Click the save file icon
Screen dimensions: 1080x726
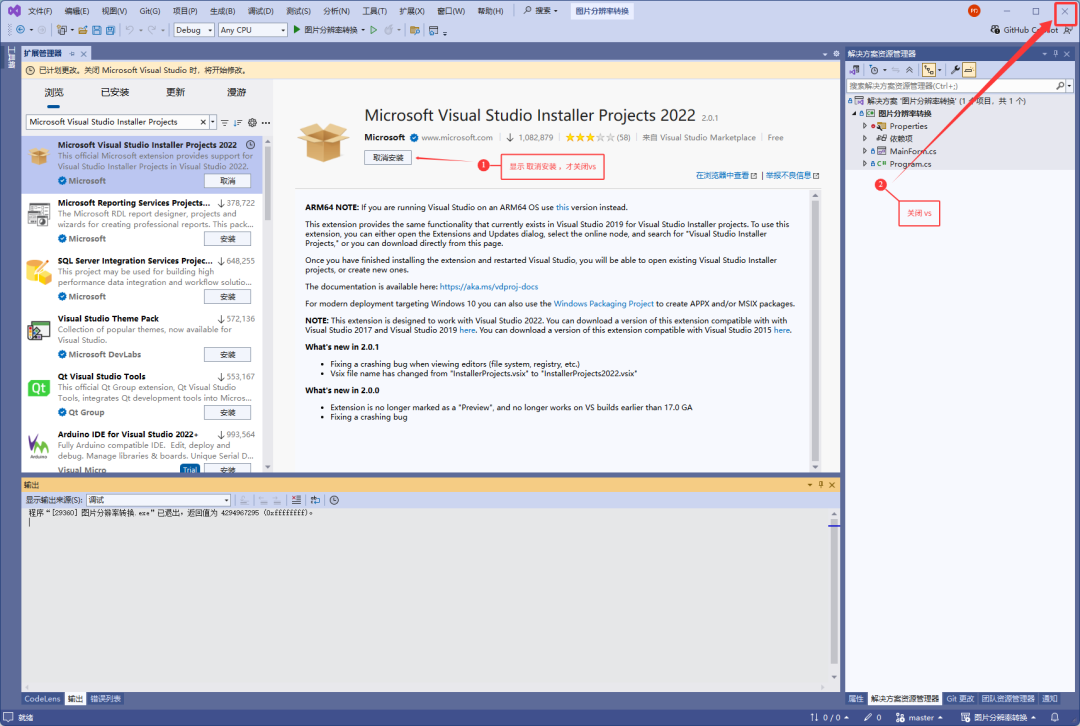coord(96,30)
